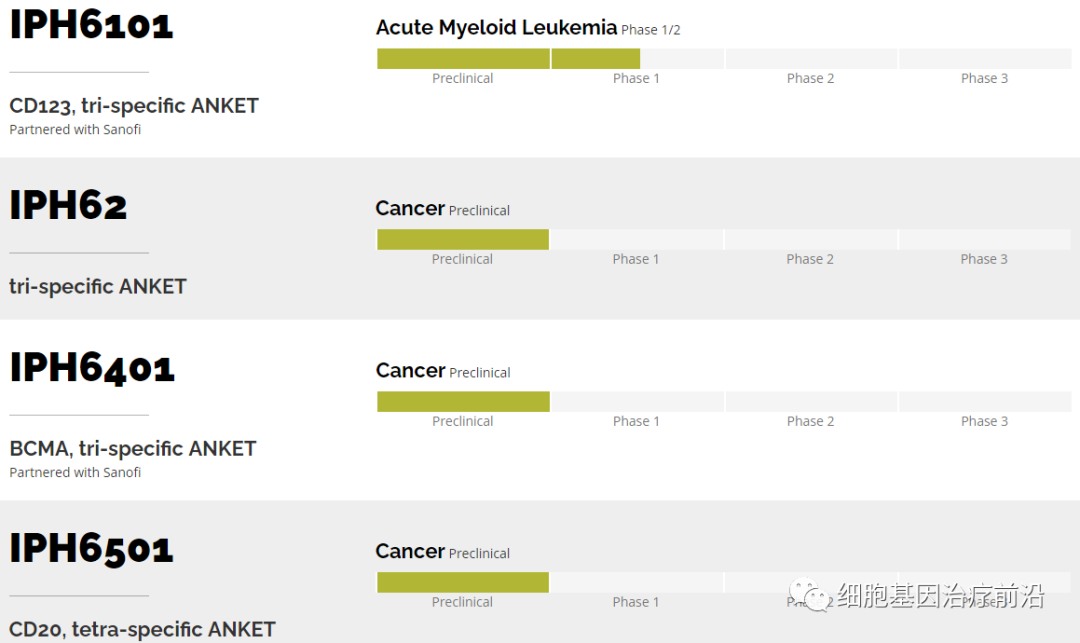Click the IPH6501 green progress bar
Screen dimensions: 1080x643
[463, 583]
